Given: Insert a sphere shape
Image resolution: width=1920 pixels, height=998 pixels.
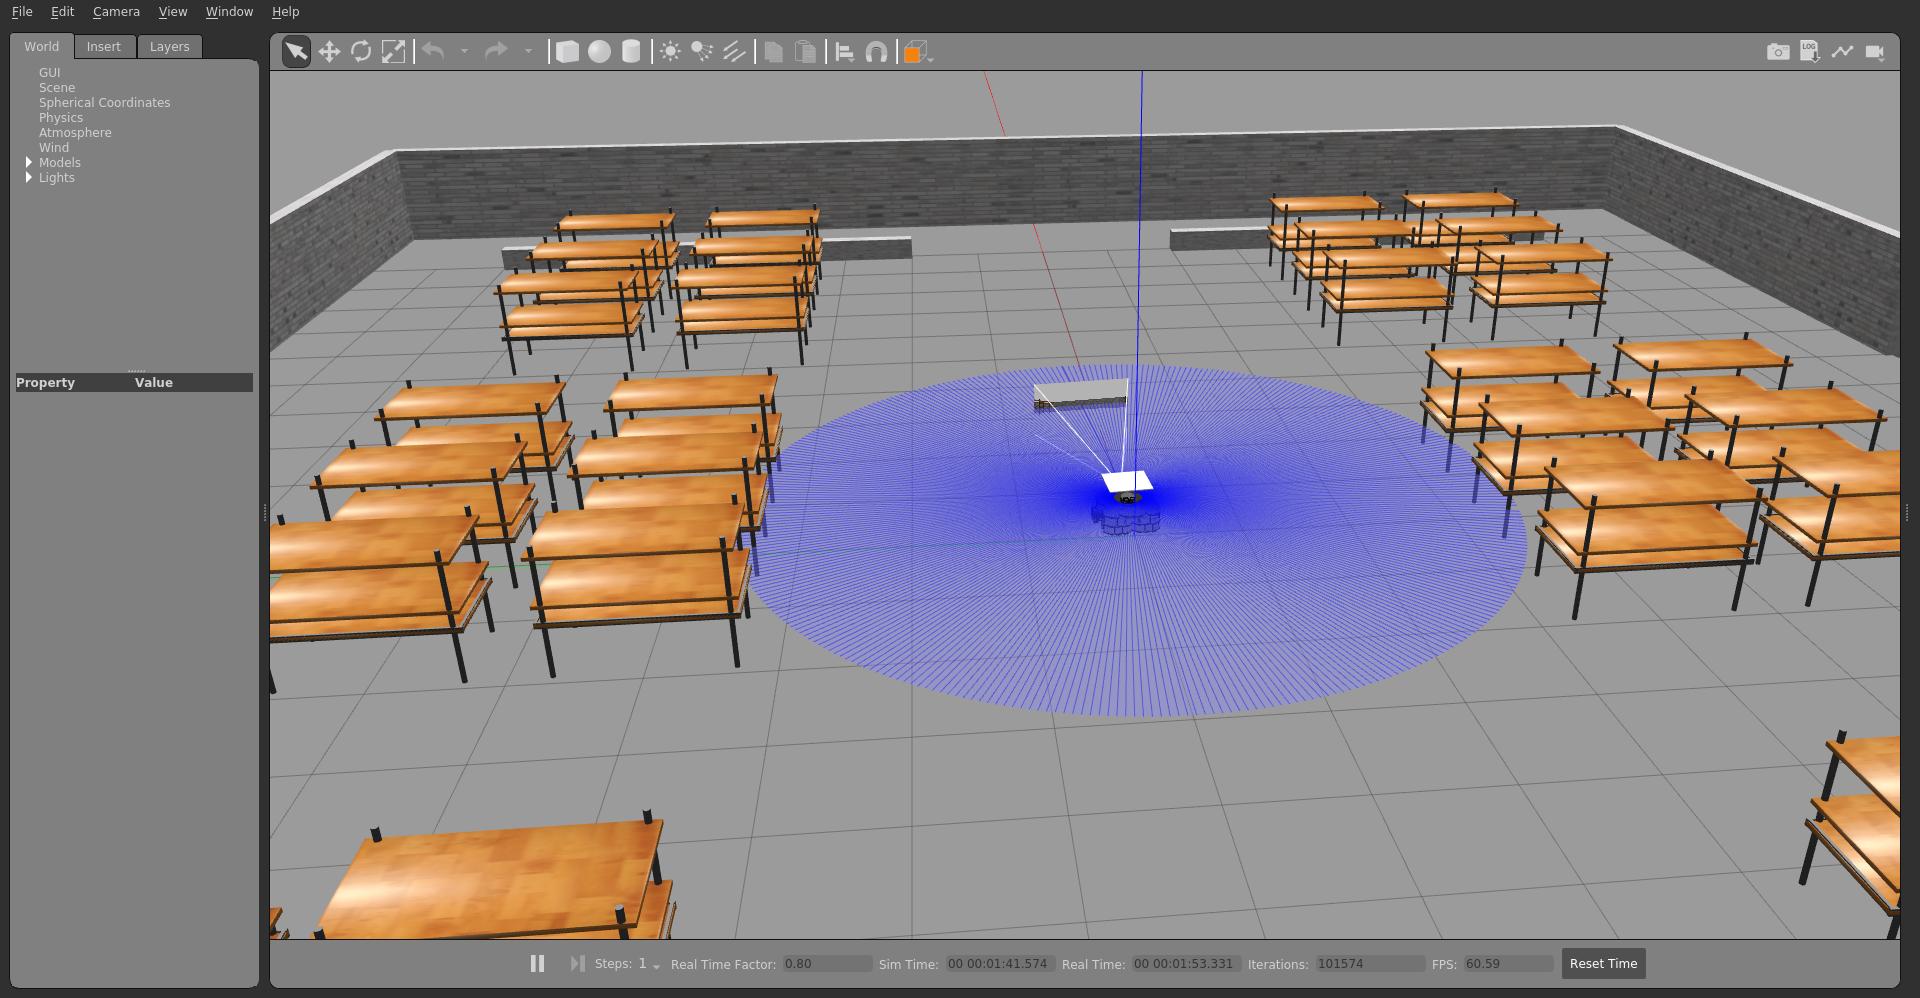Looking at the screenshot, I should (599, 52).
